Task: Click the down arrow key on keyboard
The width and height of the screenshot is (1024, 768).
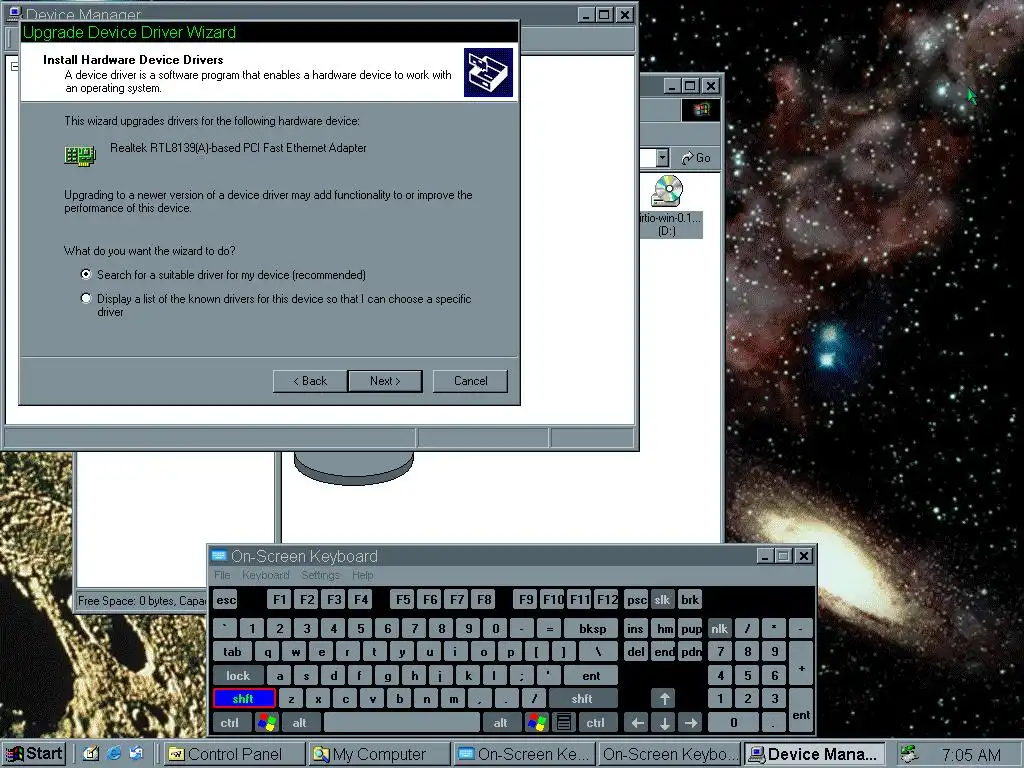Action: tap(664, 722)
